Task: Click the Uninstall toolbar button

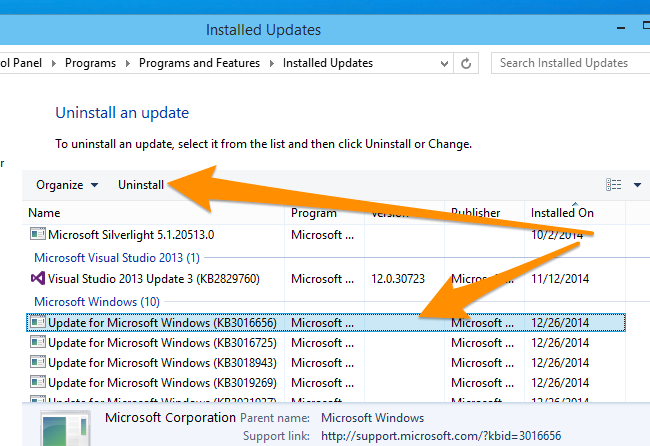Action: pos(141,185)
